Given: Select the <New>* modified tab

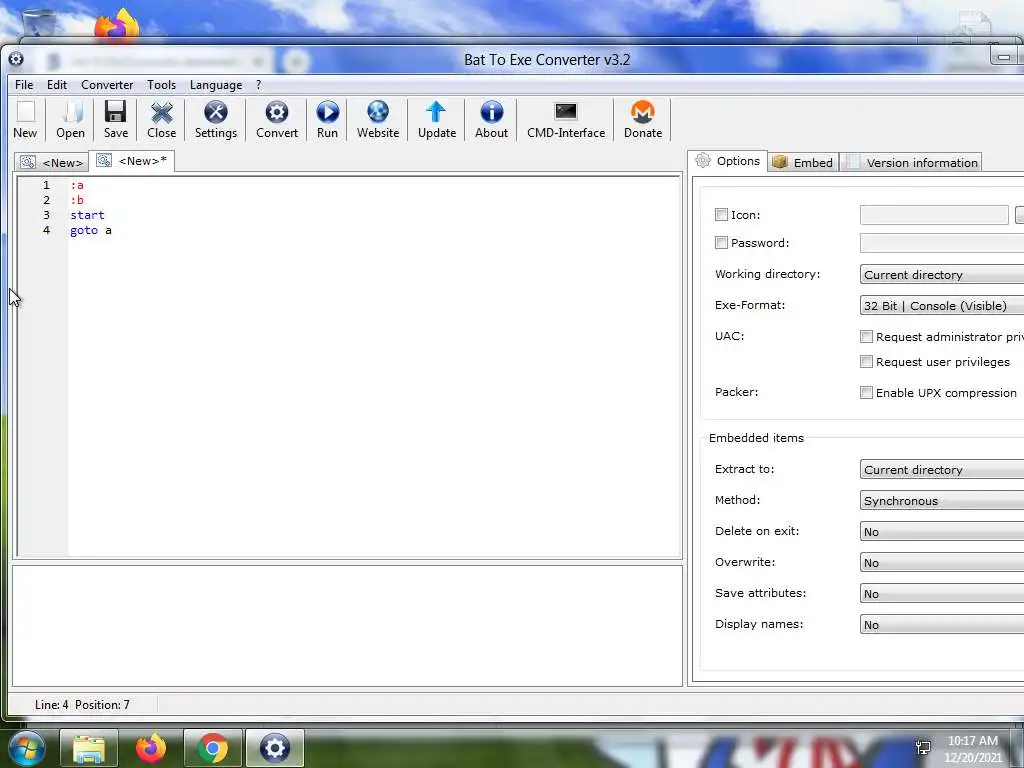Looking at the screenshot, I should pyautogui.click(x=131, y=161).
